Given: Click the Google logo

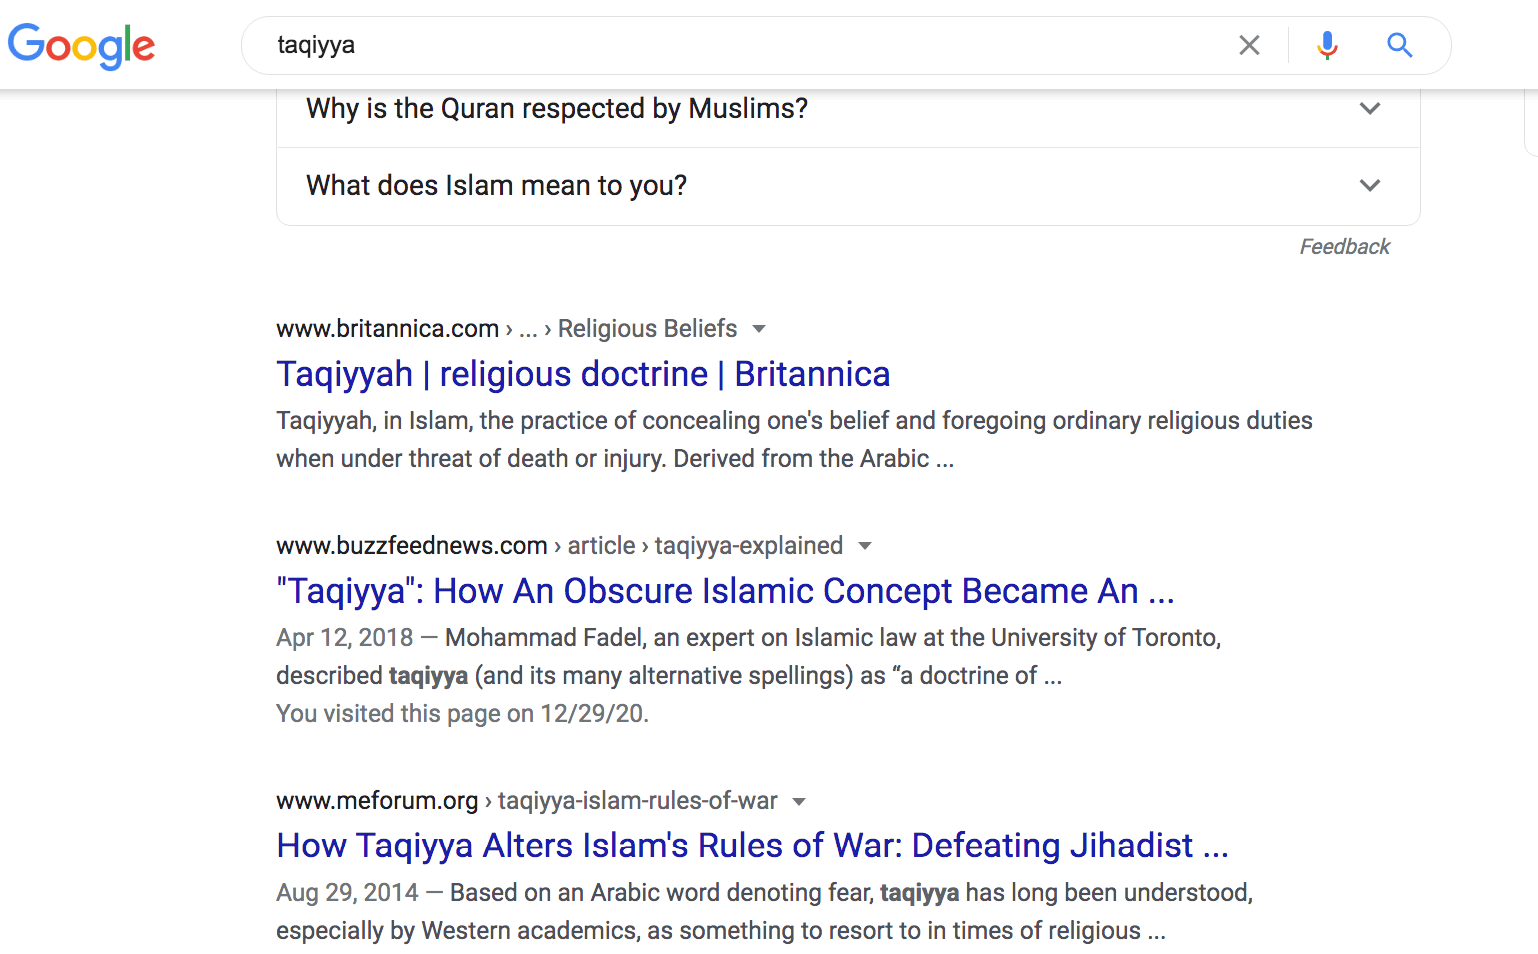Looking at the screenshot, I should click(82, 46).
